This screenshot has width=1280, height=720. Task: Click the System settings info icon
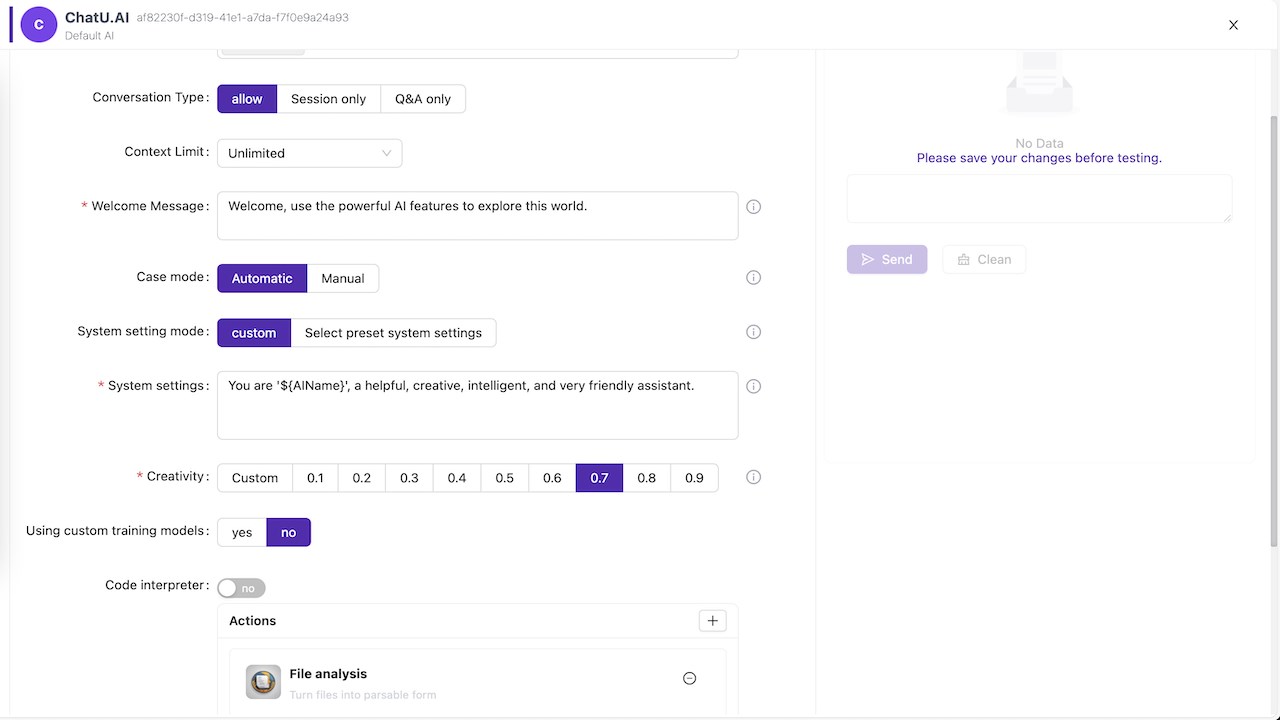tap(754, 386)
